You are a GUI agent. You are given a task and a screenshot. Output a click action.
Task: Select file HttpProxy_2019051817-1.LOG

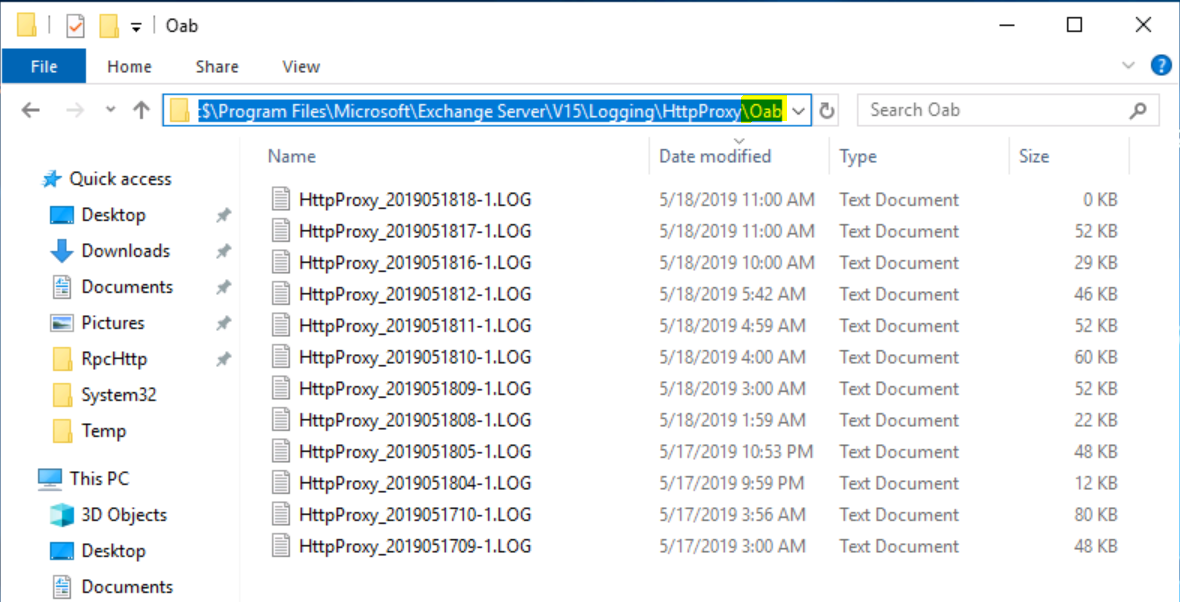(x=415, y=231)
